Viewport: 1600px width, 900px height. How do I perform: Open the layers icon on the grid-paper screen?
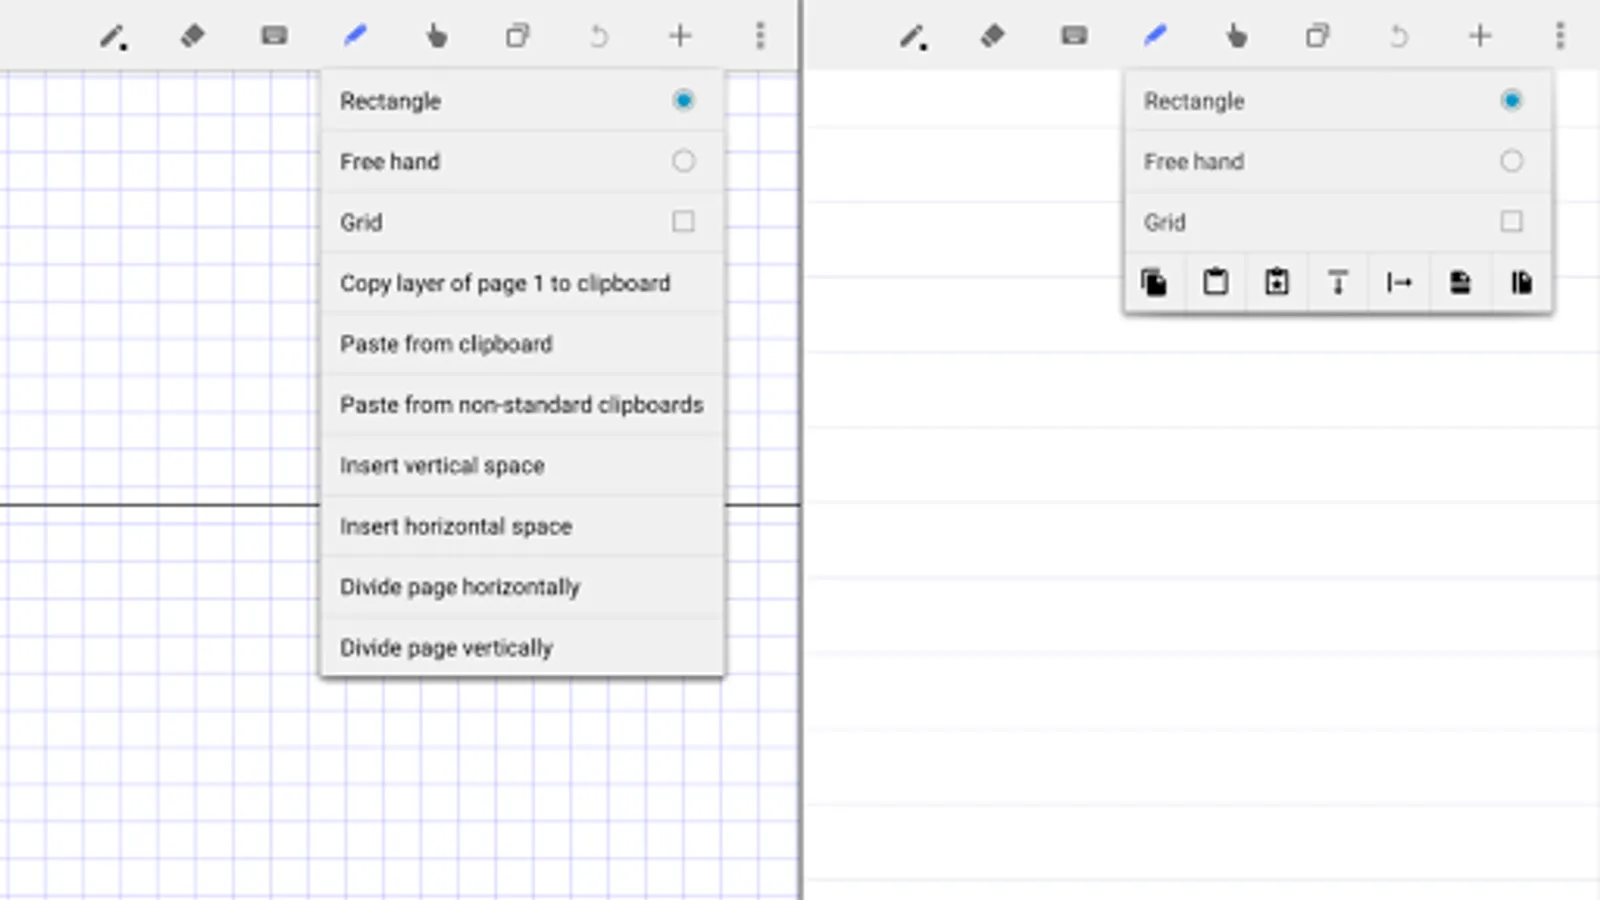pyautogui.click(x=517, y=36)
